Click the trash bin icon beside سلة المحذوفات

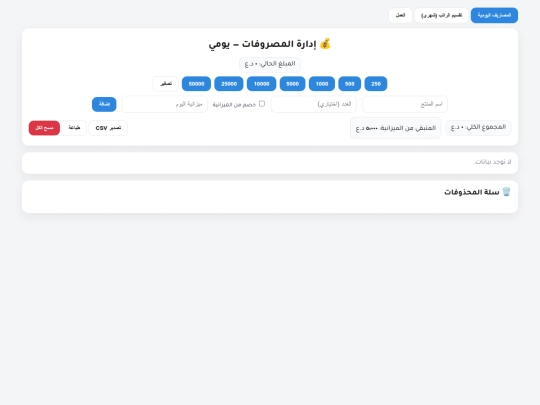[506, 191]
